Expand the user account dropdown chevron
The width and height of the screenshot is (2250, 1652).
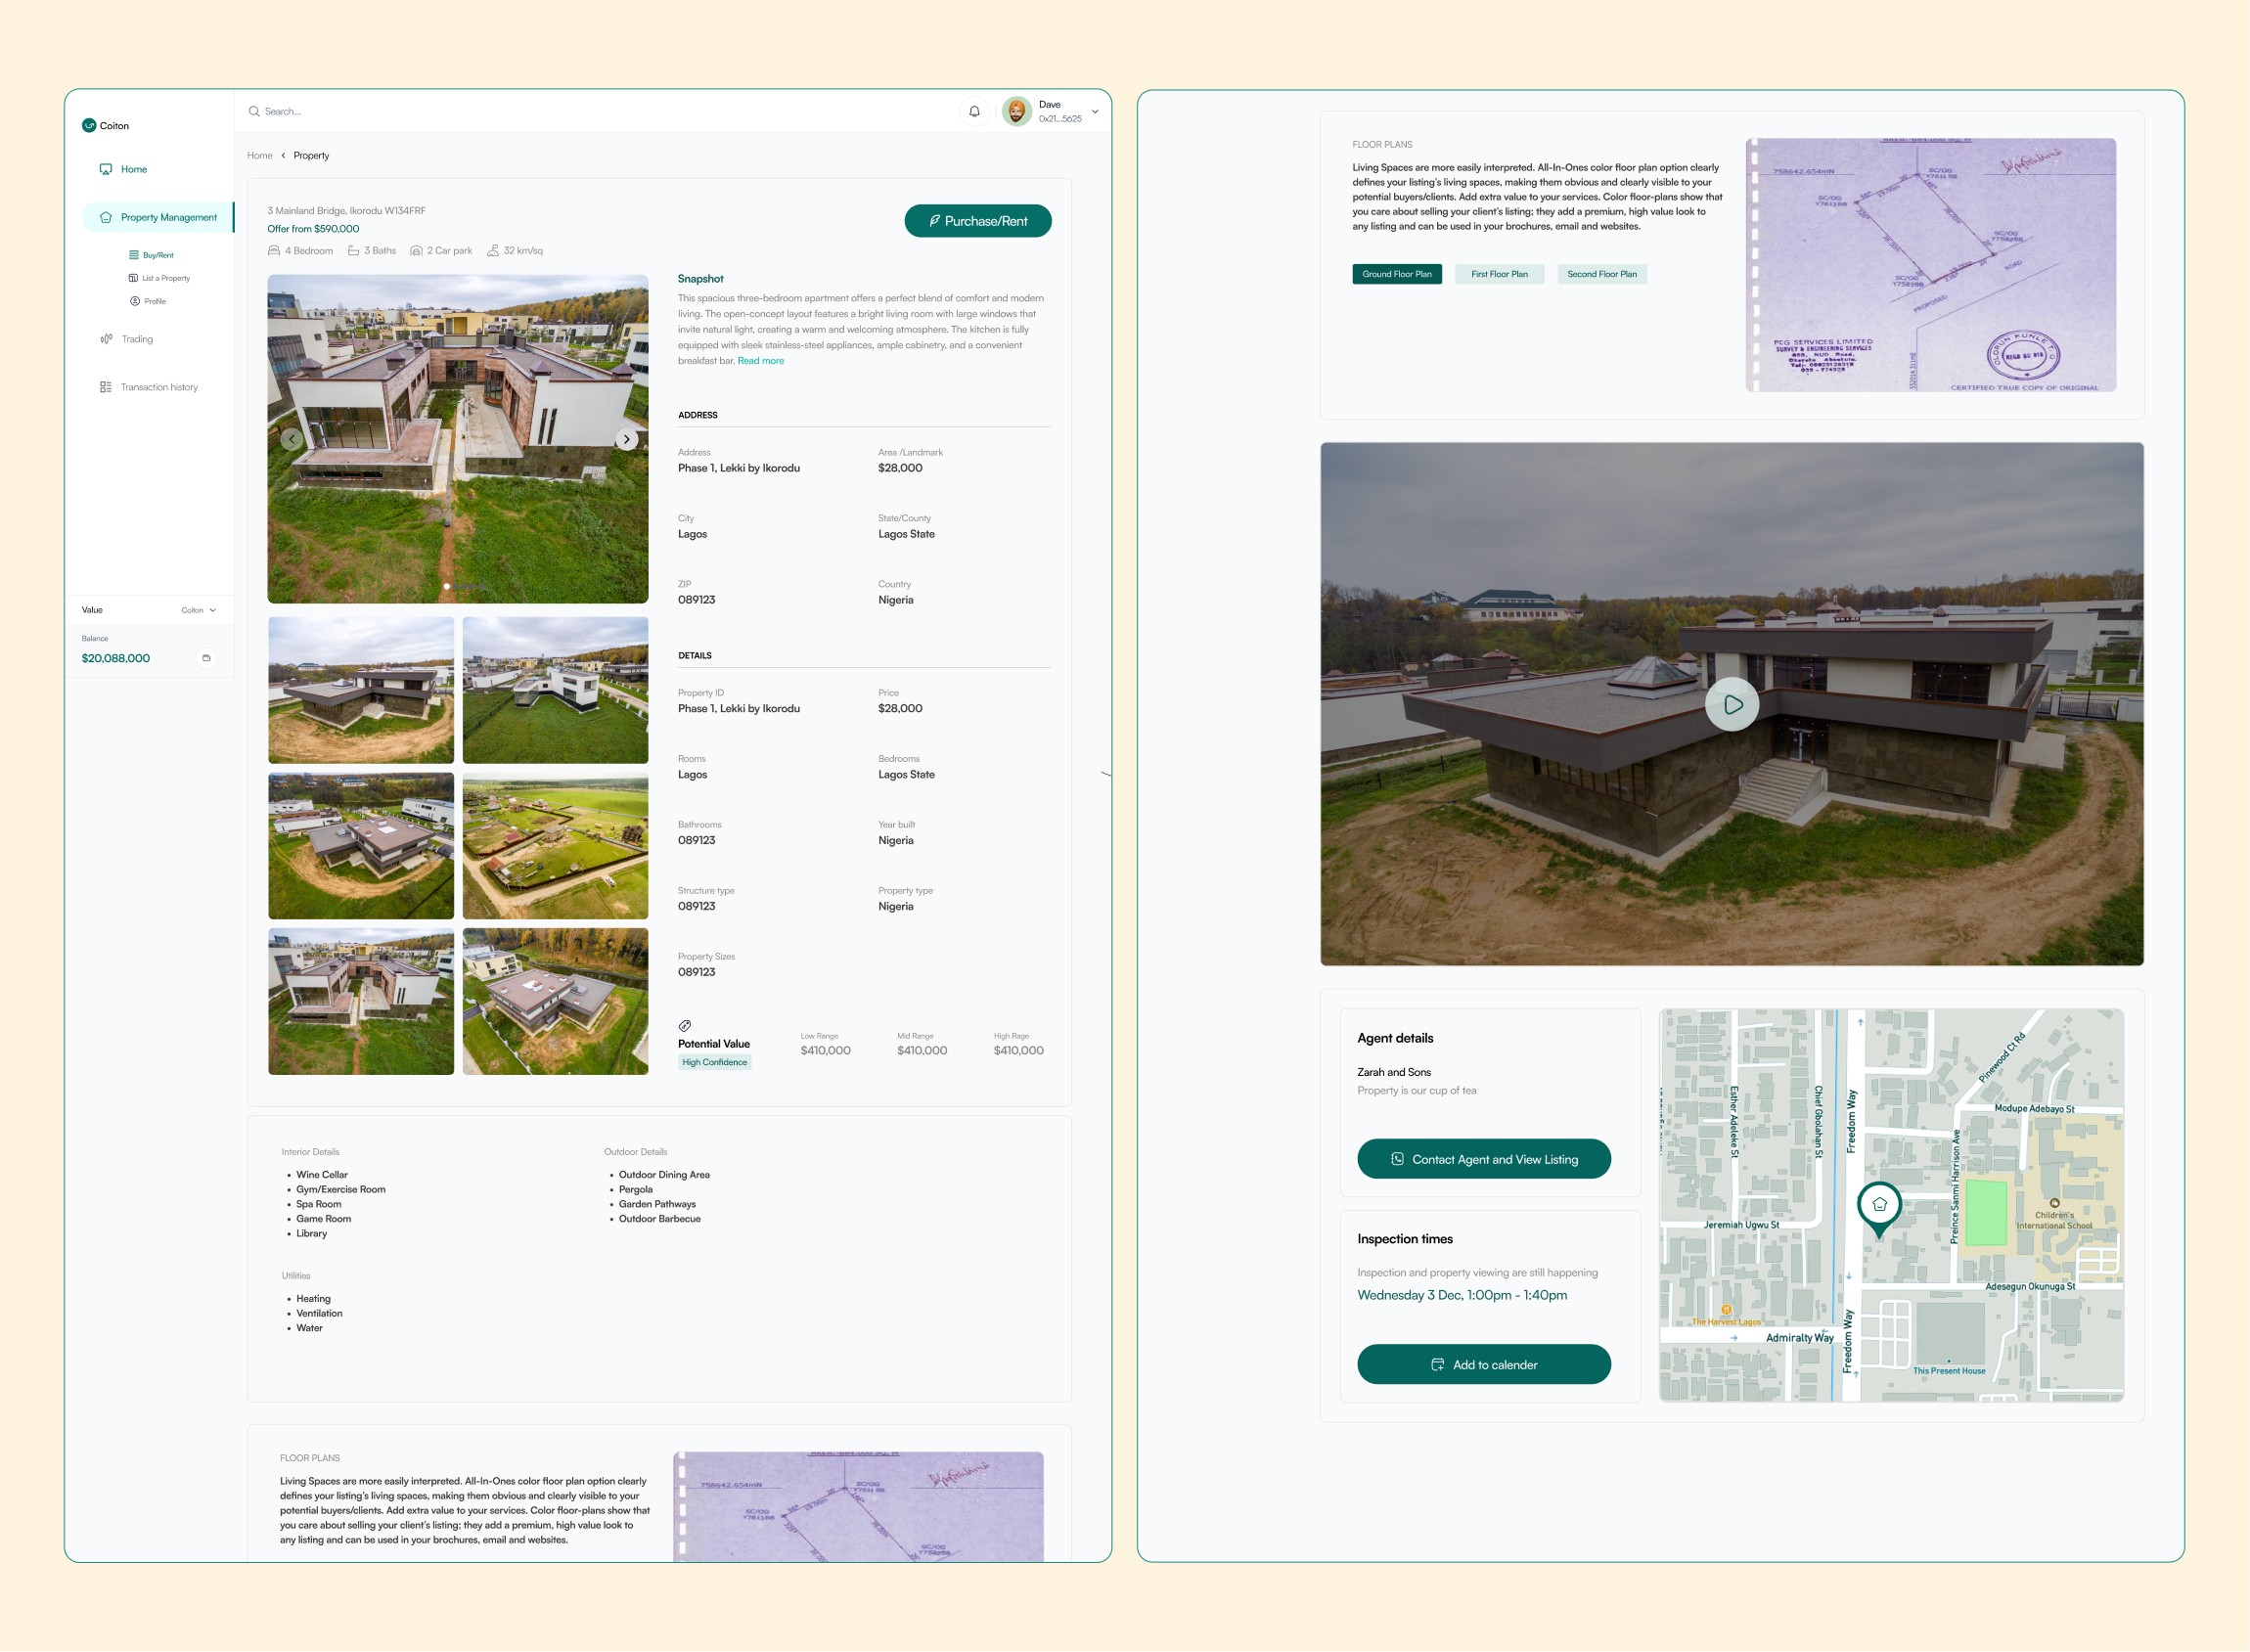click(1095, 112)
